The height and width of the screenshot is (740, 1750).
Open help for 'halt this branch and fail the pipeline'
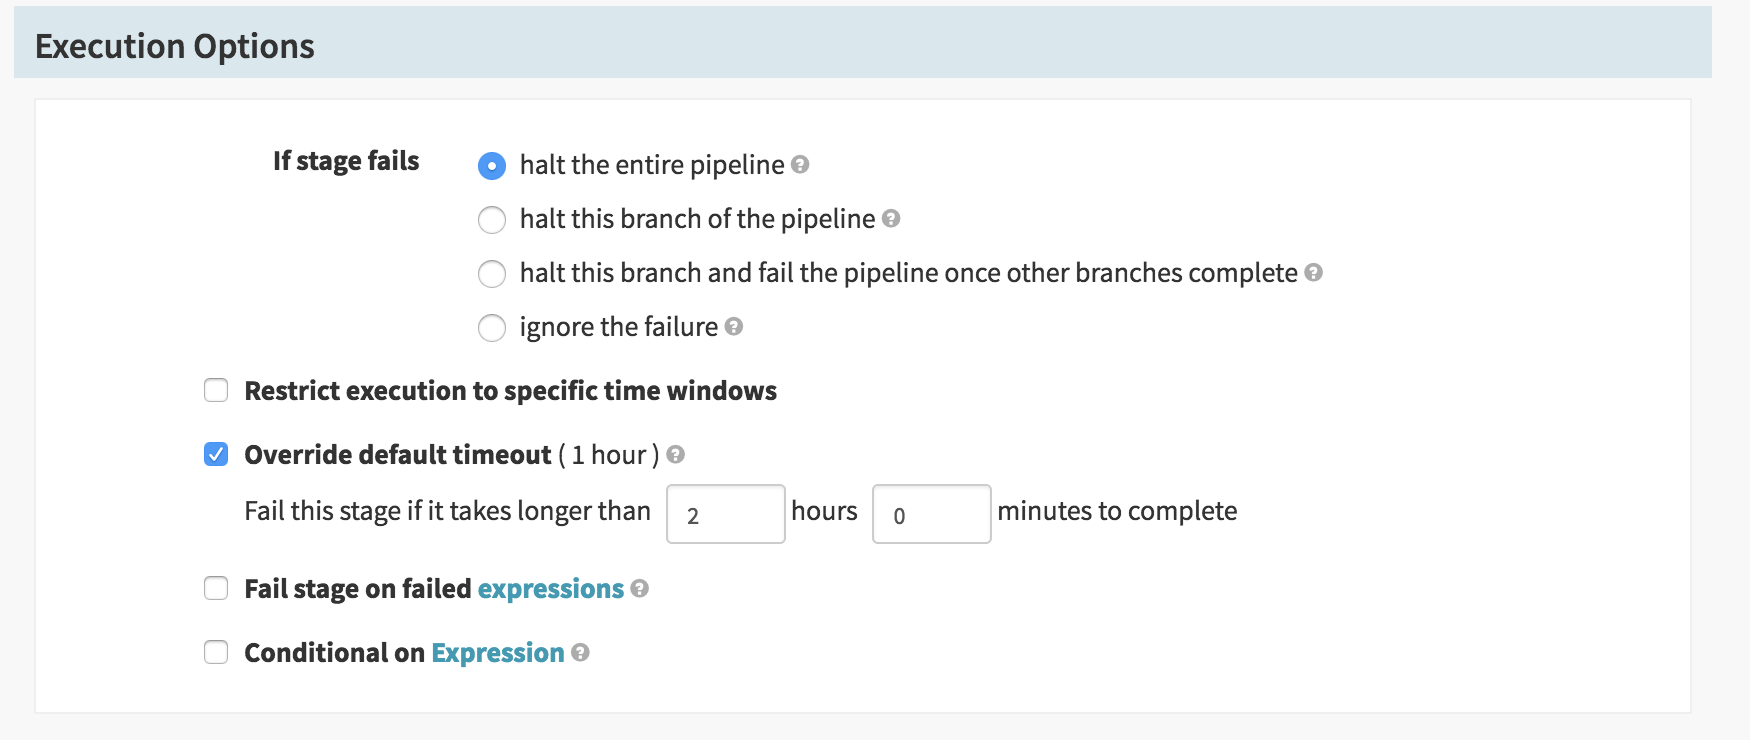pos(1313,273)
